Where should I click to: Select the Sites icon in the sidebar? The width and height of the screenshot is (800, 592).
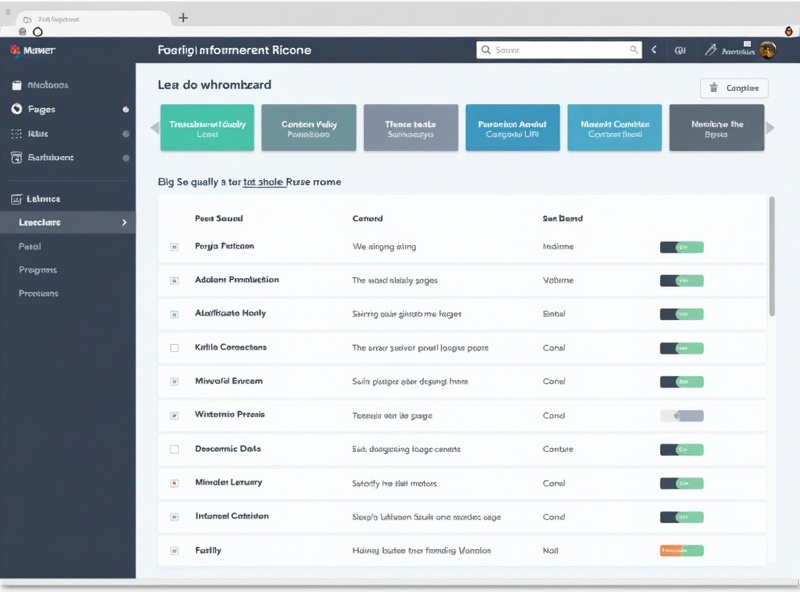pos(18,133)
